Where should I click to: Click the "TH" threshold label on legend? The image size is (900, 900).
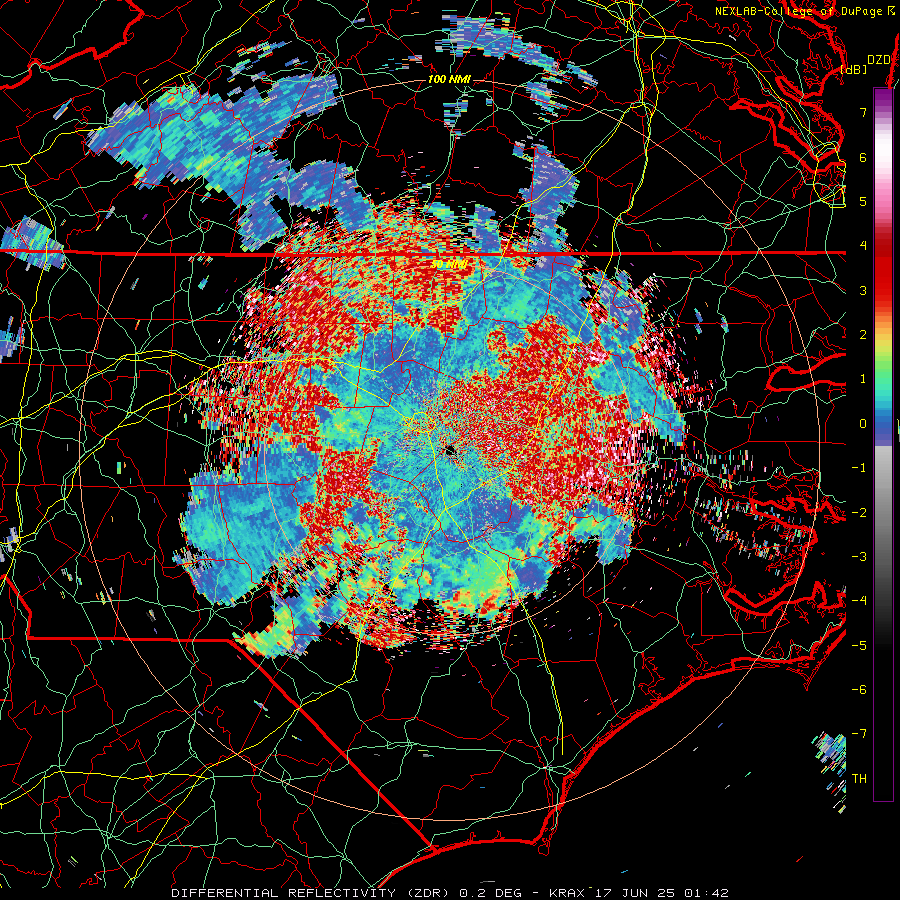[x=860, y=779]
